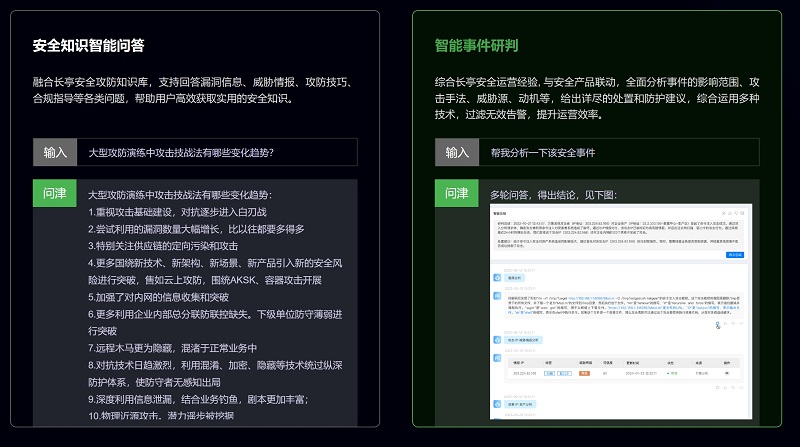Open the embedded analysis screenshot thumbnail
The image size is (800, 447).
[621, 312]
